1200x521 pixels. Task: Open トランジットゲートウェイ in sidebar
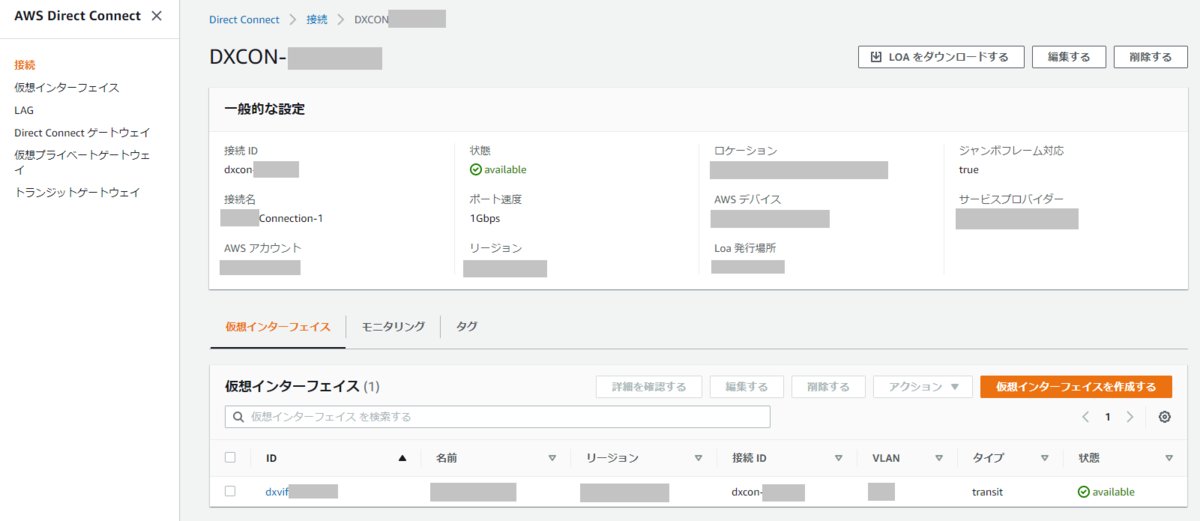(77, 192)
